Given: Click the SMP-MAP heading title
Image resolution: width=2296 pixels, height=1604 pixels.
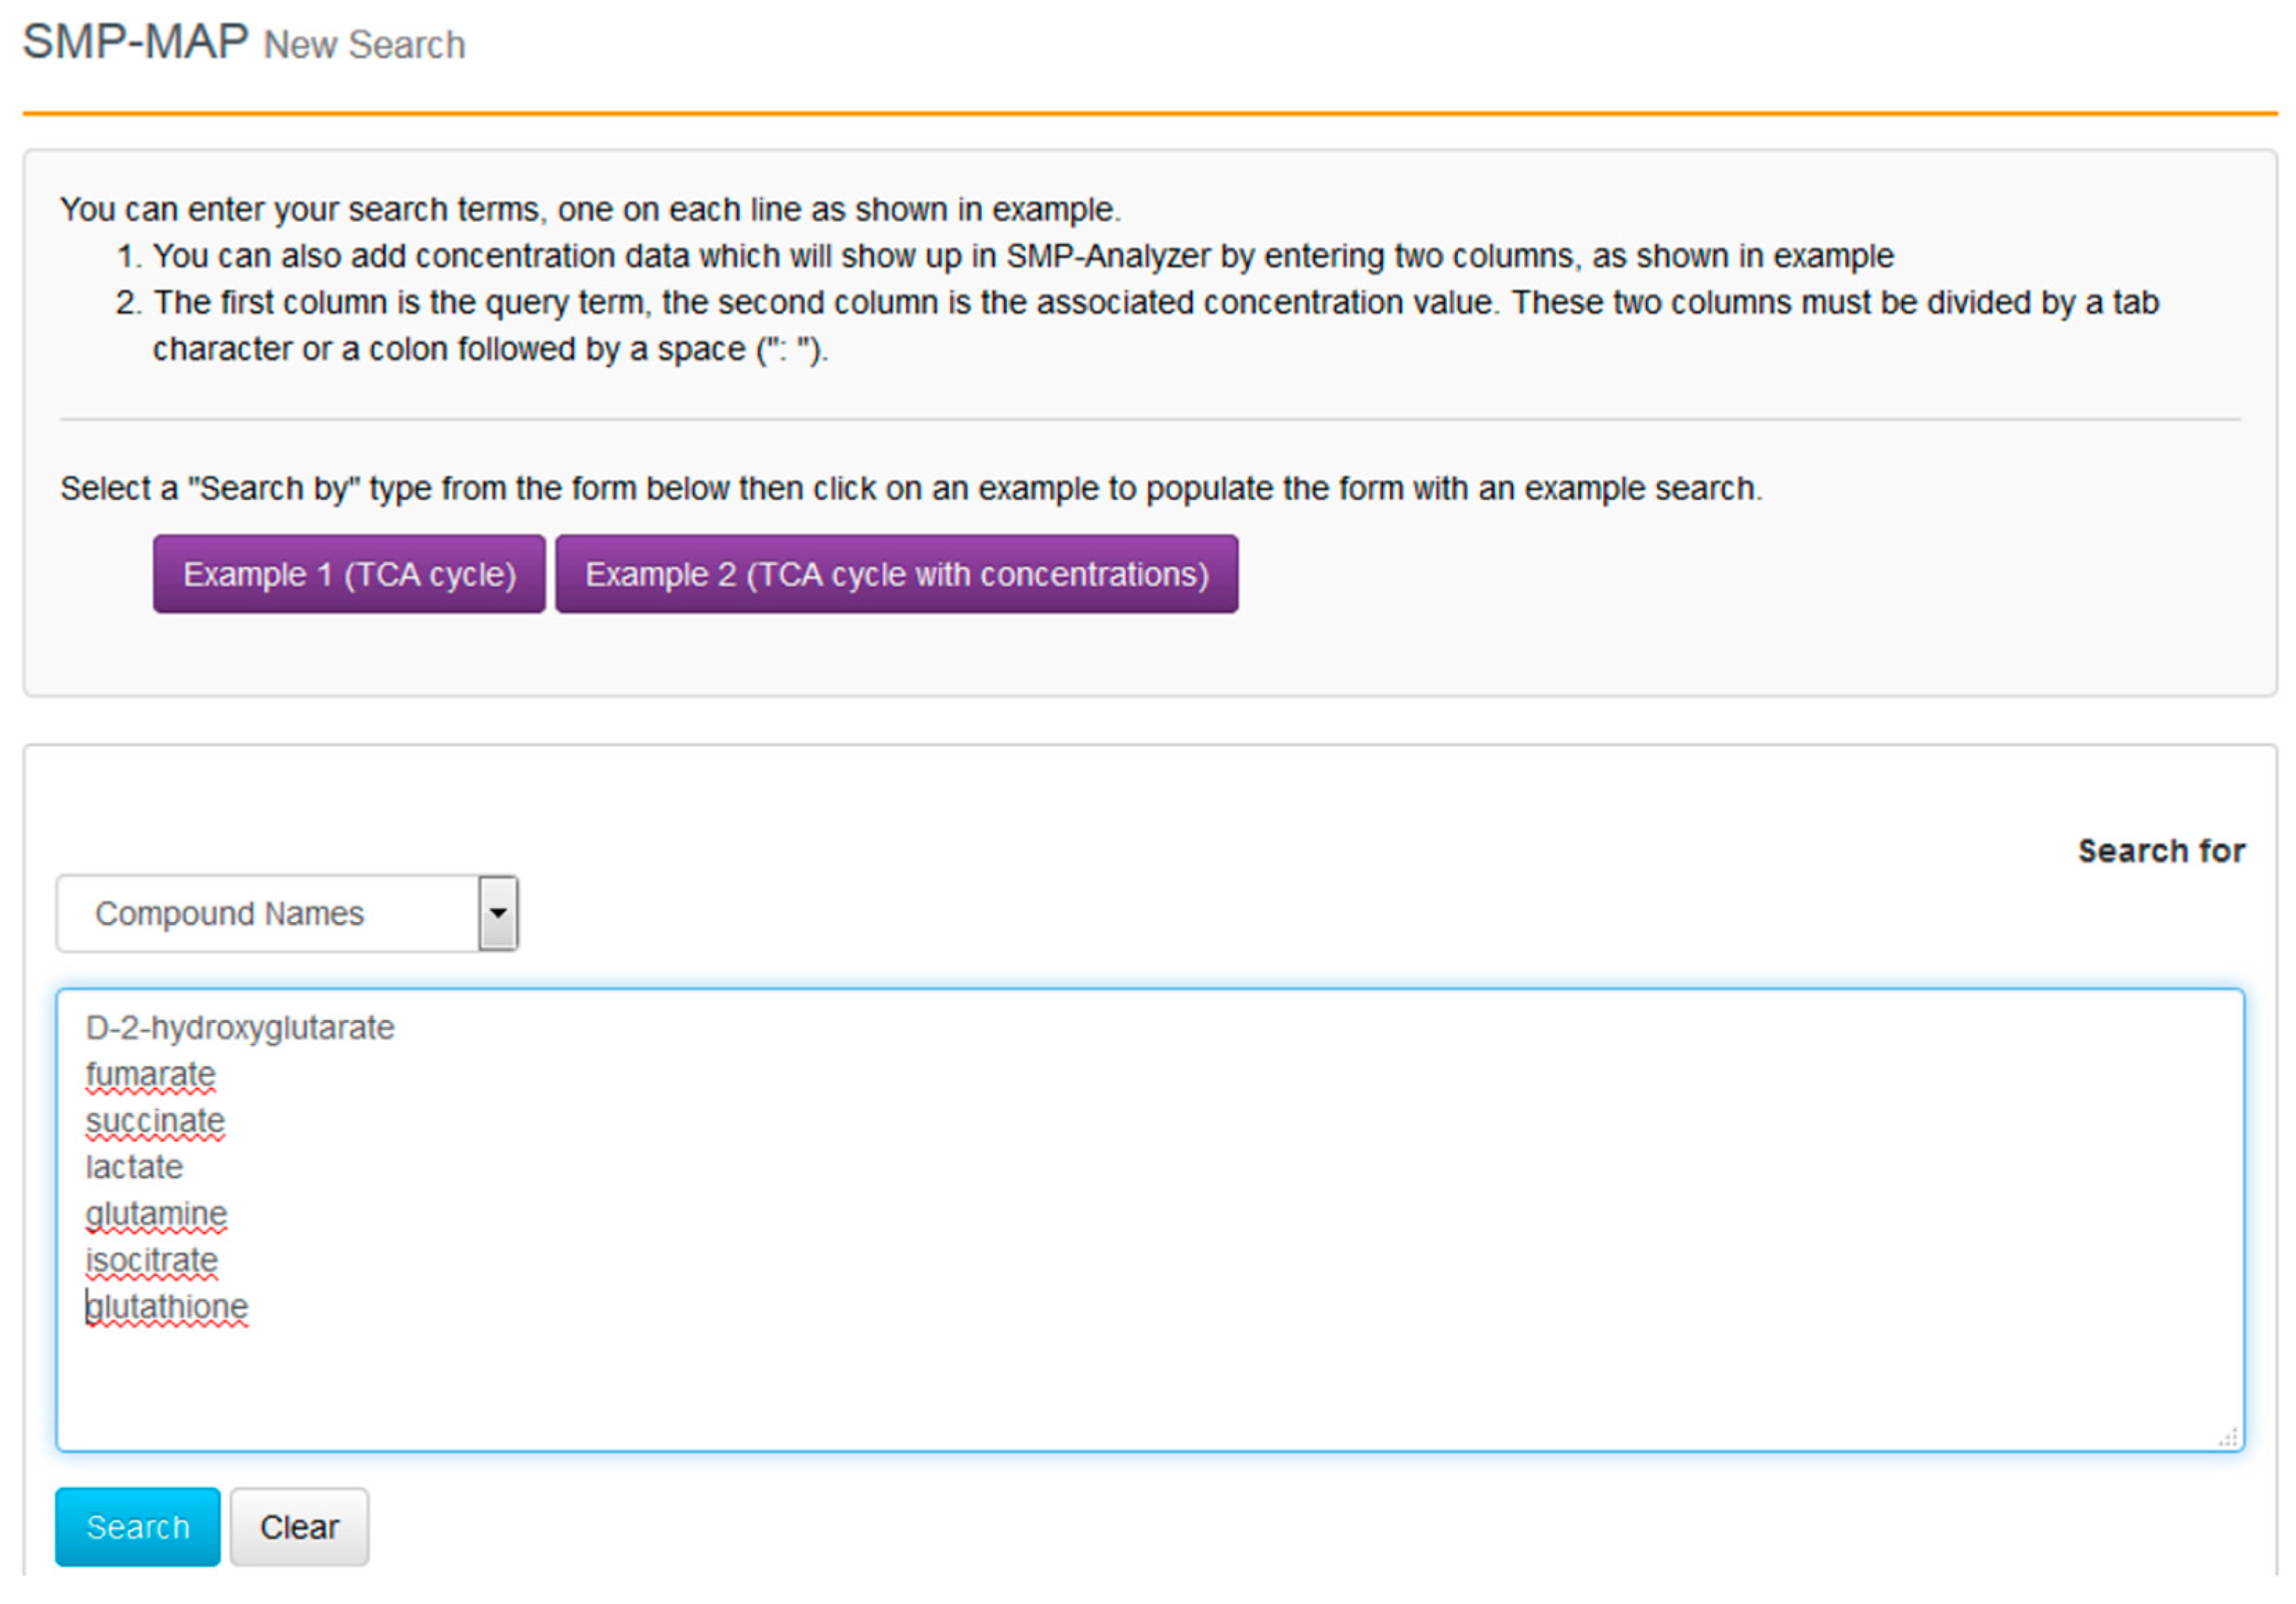Looking at the screenshot, I should [135, 42].
